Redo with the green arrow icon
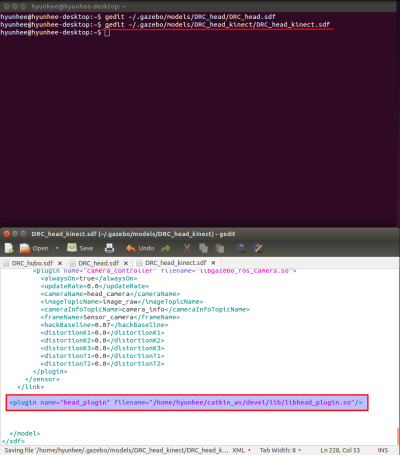Viewport: 400px width, 455px height. pyautogui.click(x=166, y=248)
